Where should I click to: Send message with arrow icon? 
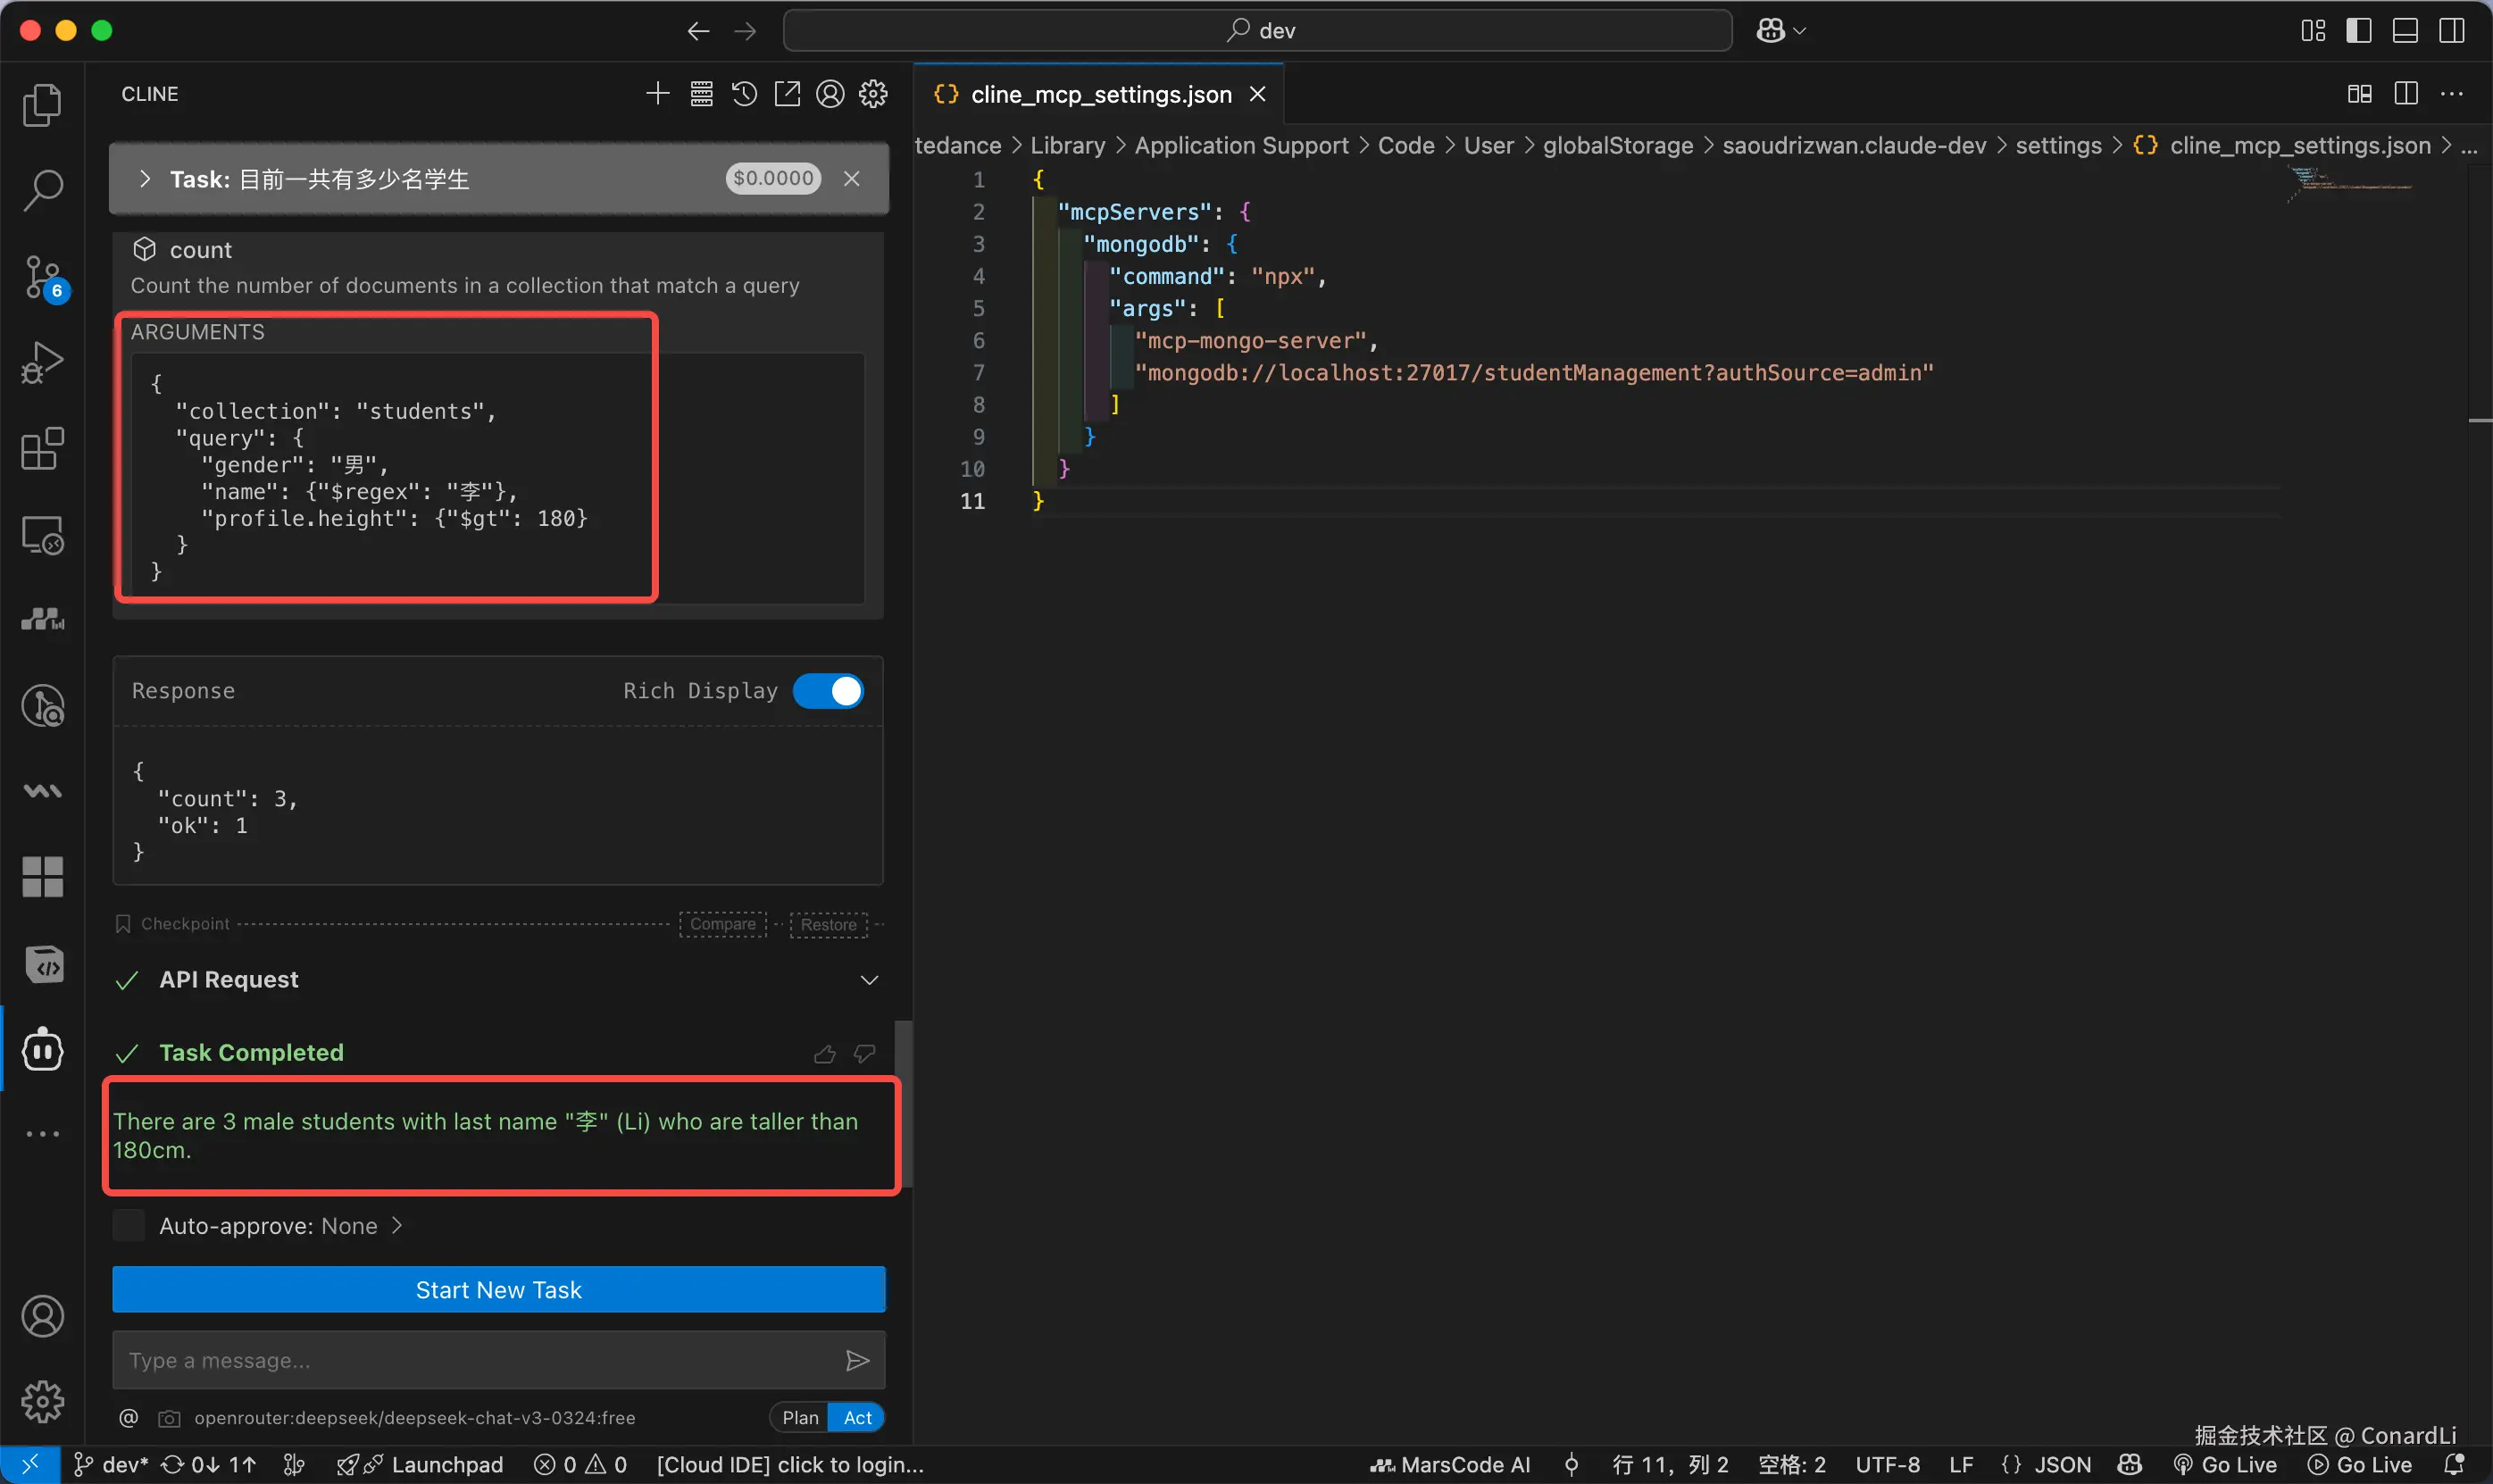coord(857,1360)
